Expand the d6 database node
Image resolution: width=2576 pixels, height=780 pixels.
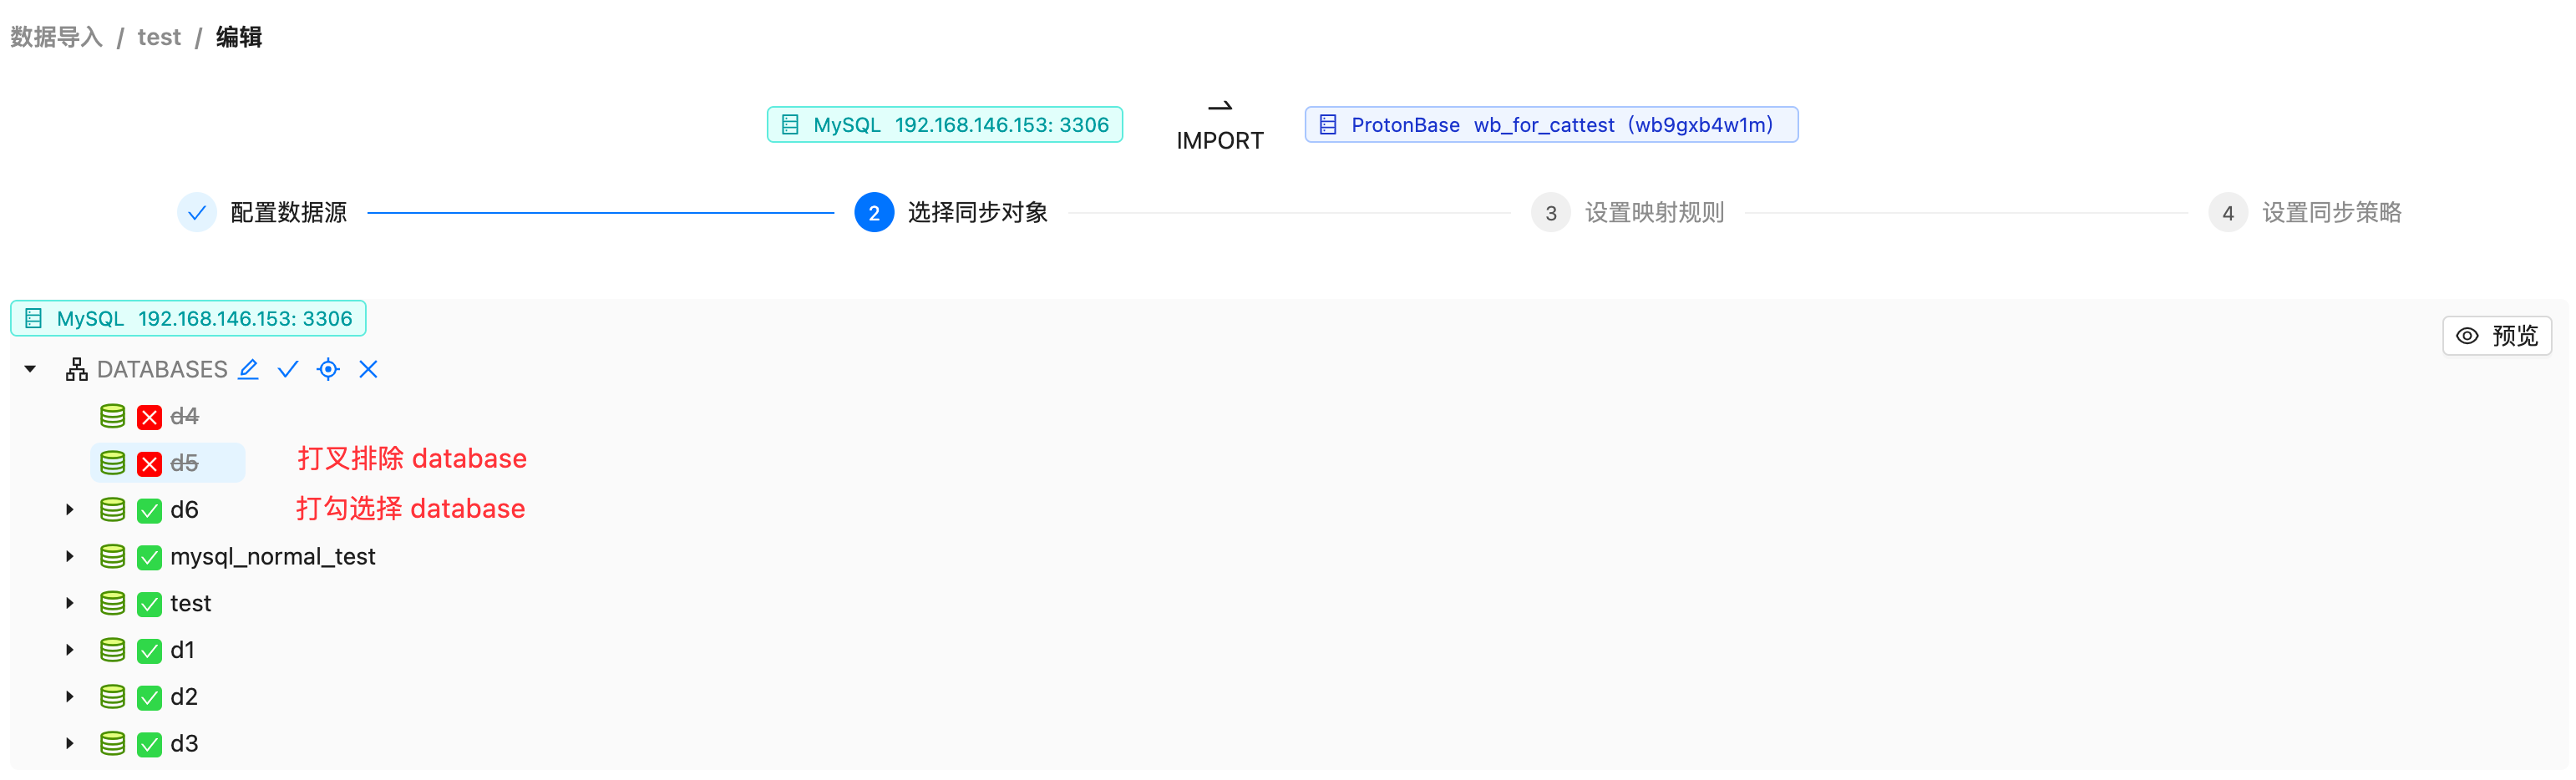(69, 510)
